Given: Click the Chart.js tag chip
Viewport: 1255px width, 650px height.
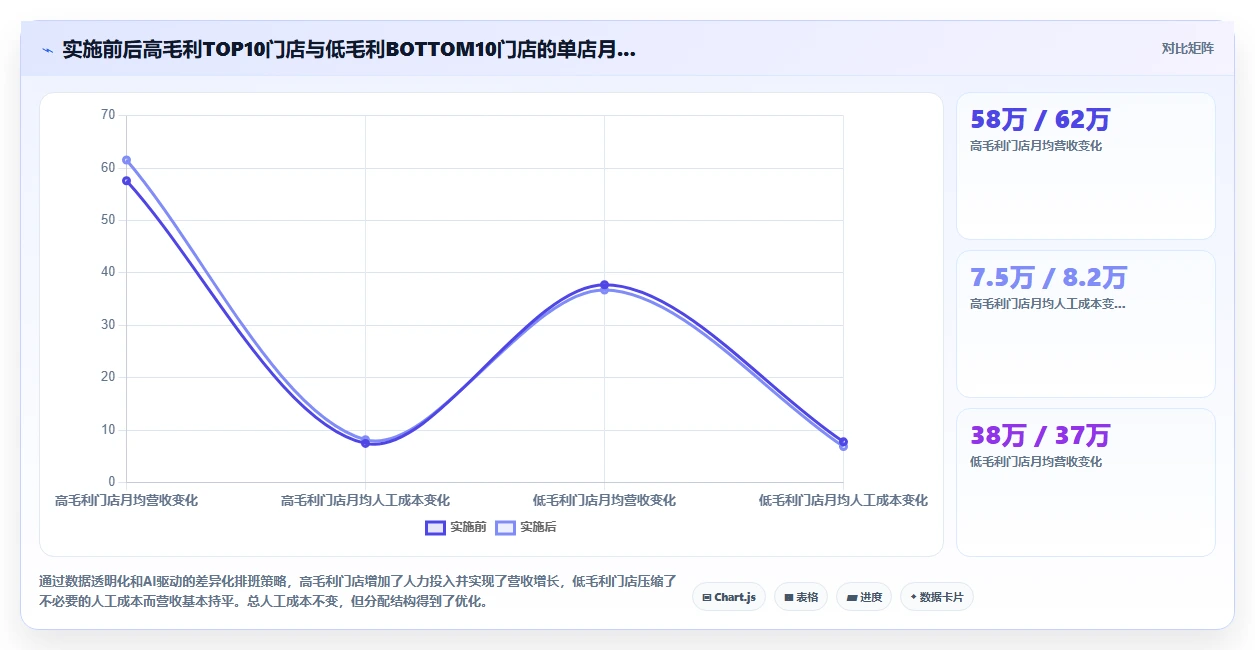Looking at the screenshot, I should click(x=729, y=597).
